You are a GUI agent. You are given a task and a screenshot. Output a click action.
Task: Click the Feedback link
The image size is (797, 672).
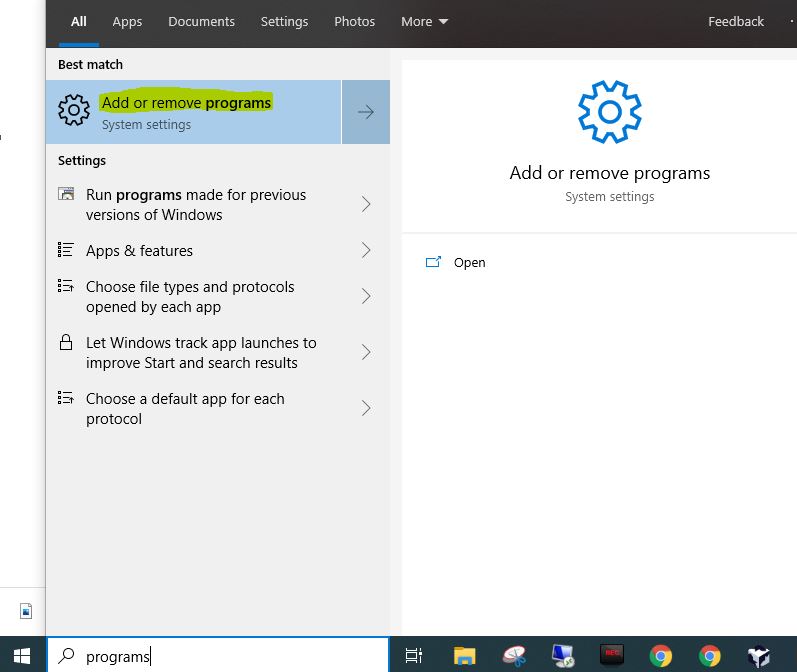click(x=735, y=22)
